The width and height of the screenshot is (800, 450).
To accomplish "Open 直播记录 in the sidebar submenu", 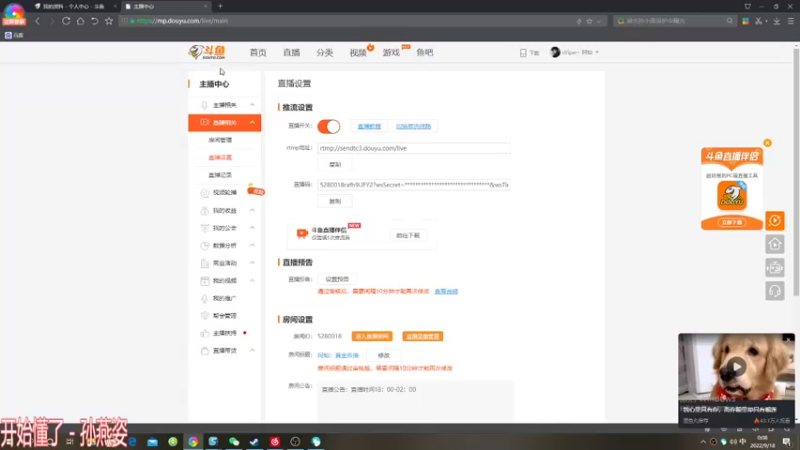I will [x=220, y=175].
